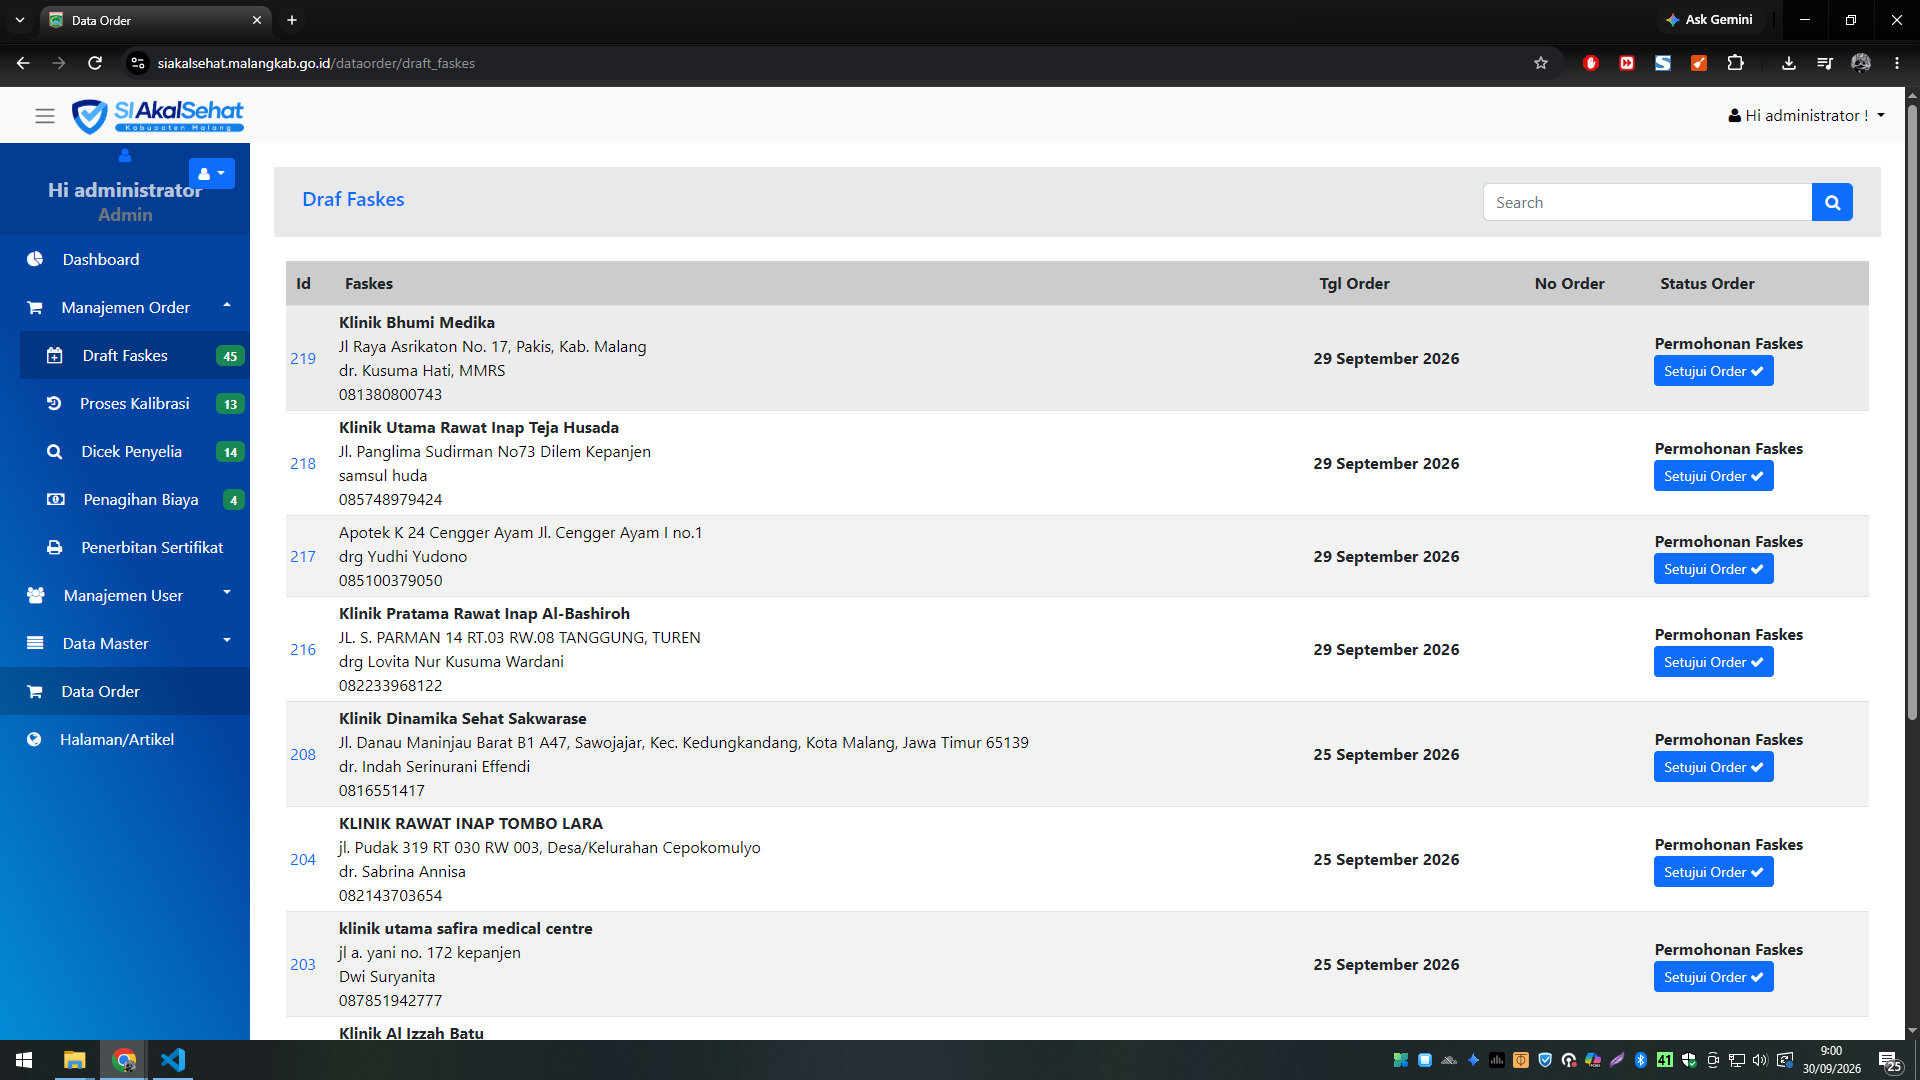
Task: Approve order for klinik utama safira medical centre
Action: pos(1713,977)
